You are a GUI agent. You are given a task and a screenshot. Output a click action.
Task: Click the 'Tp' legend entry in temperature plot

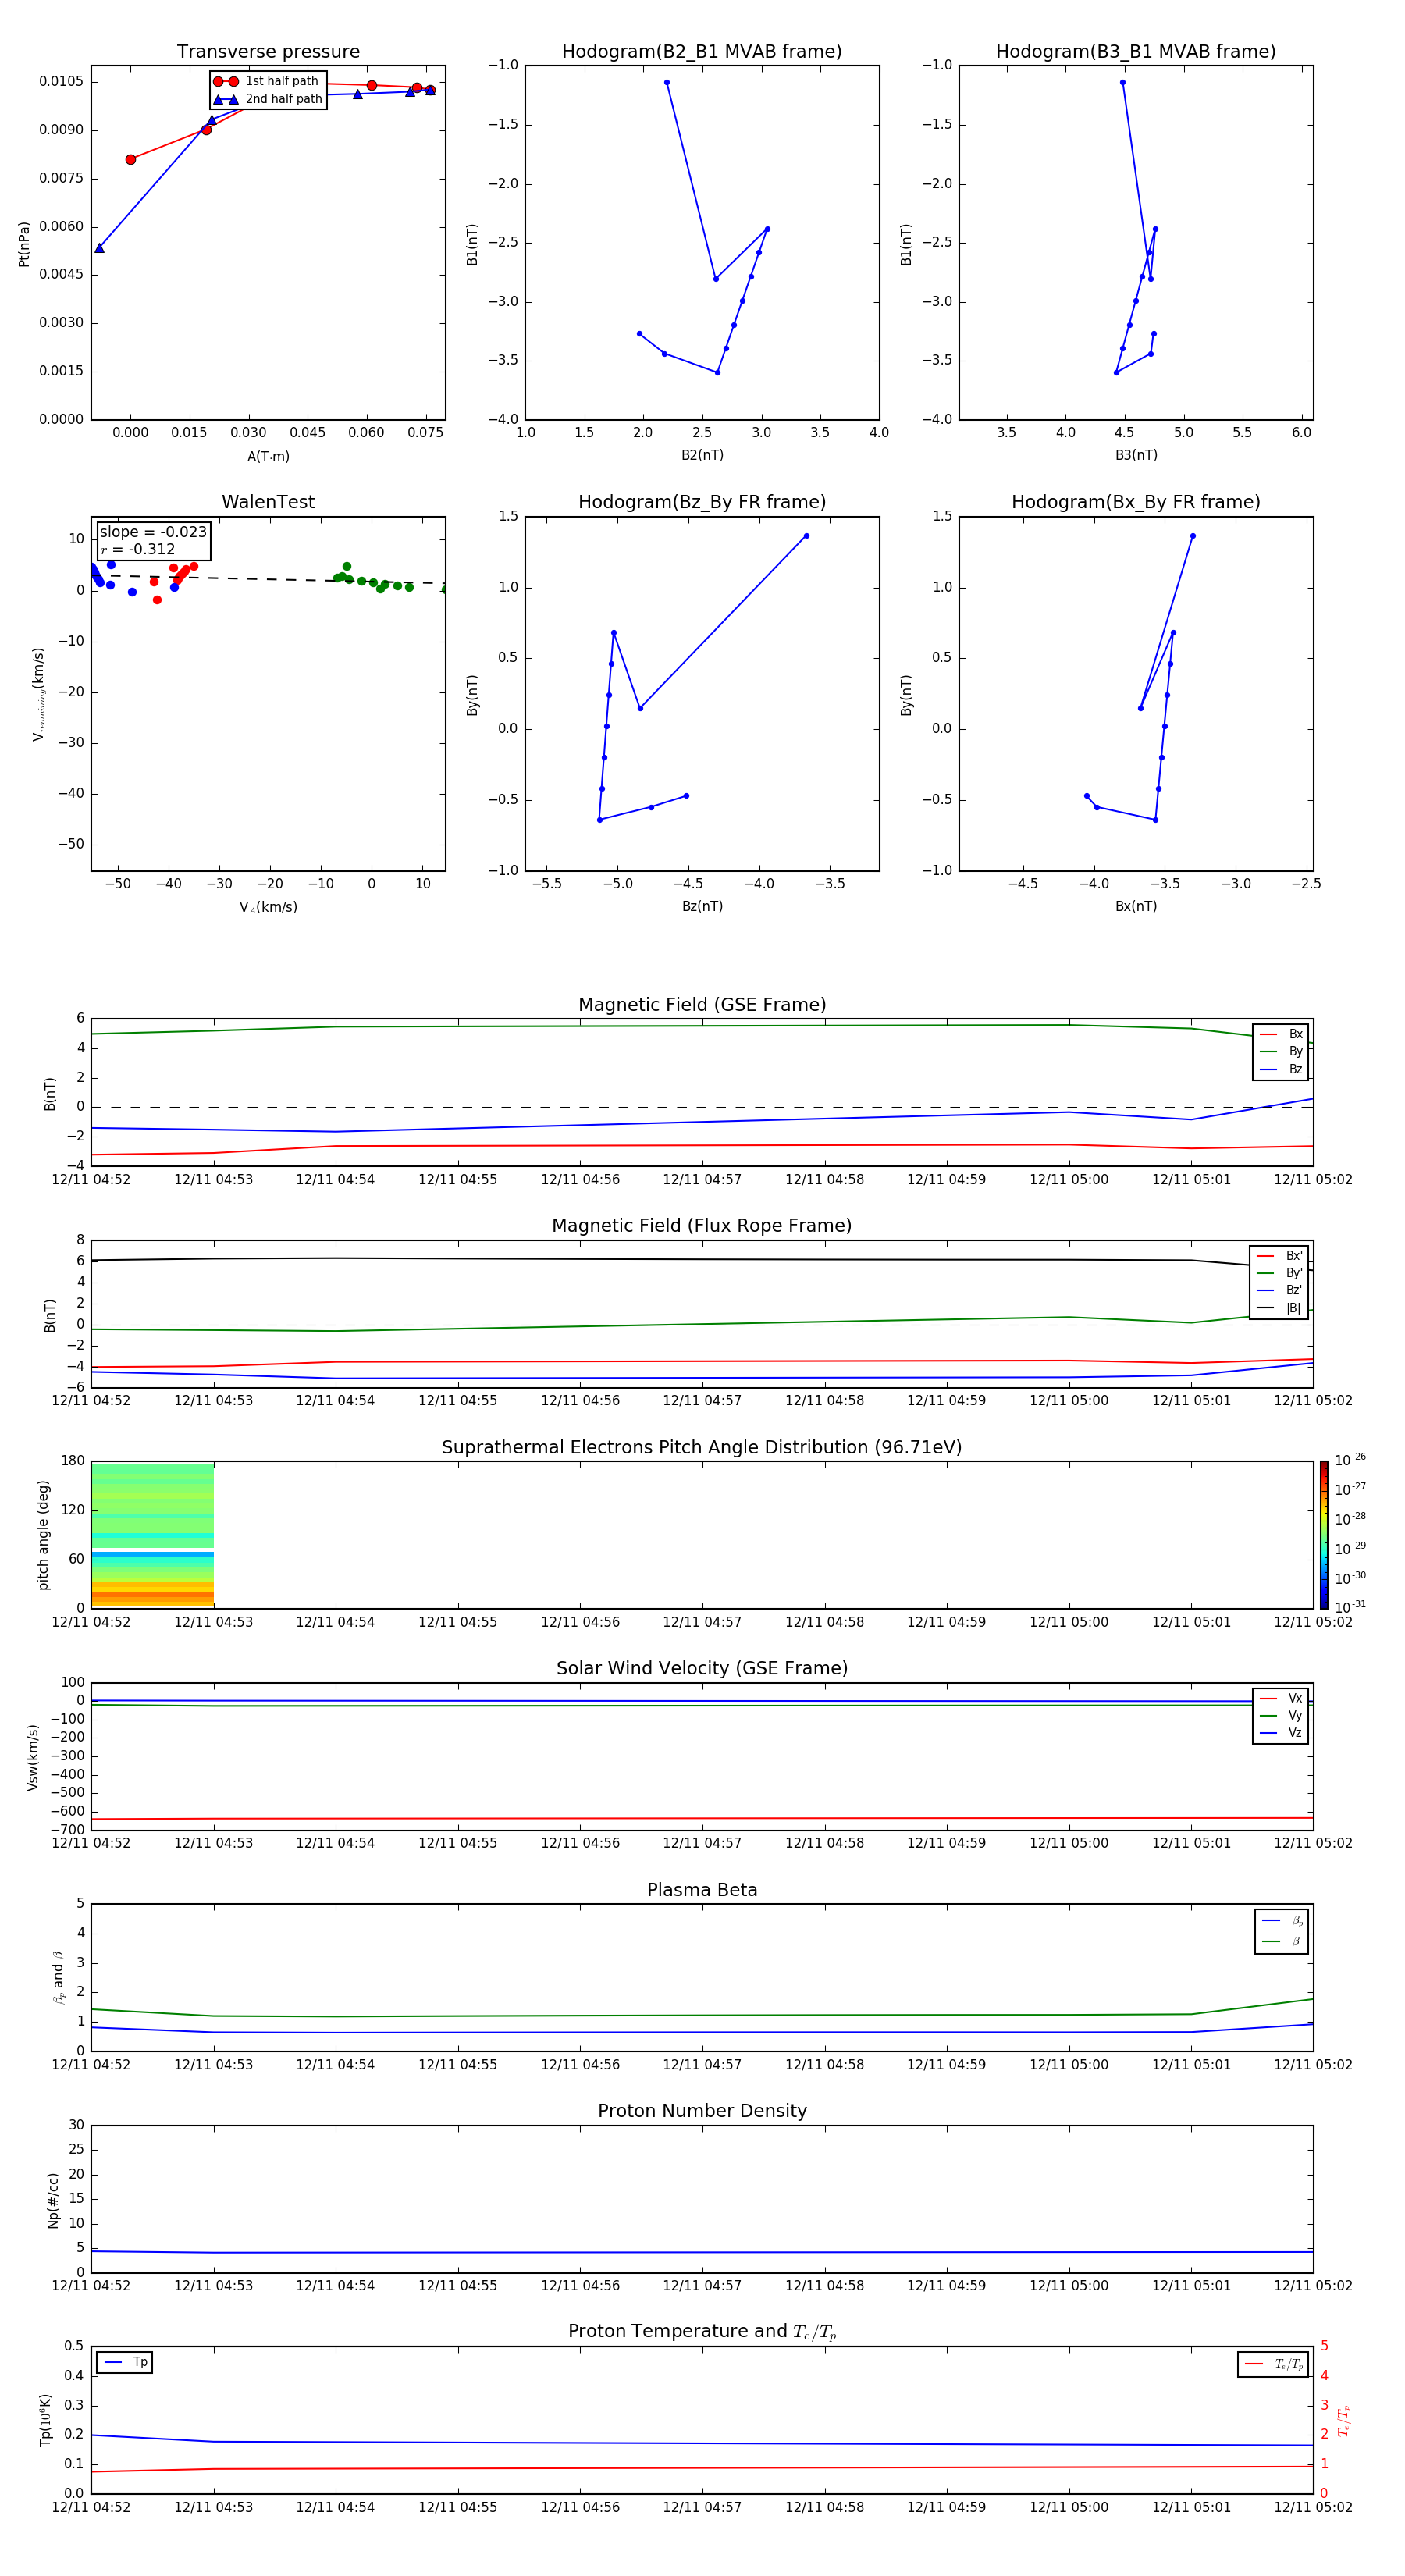[125, 2363]
